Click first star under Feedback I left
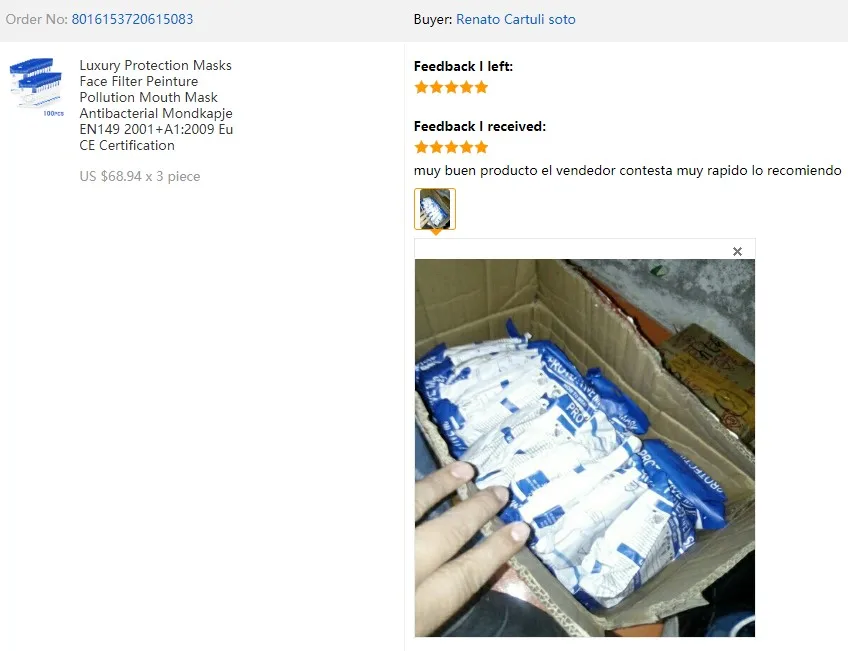This screenshot has height=651, width=848. [421, 87]
